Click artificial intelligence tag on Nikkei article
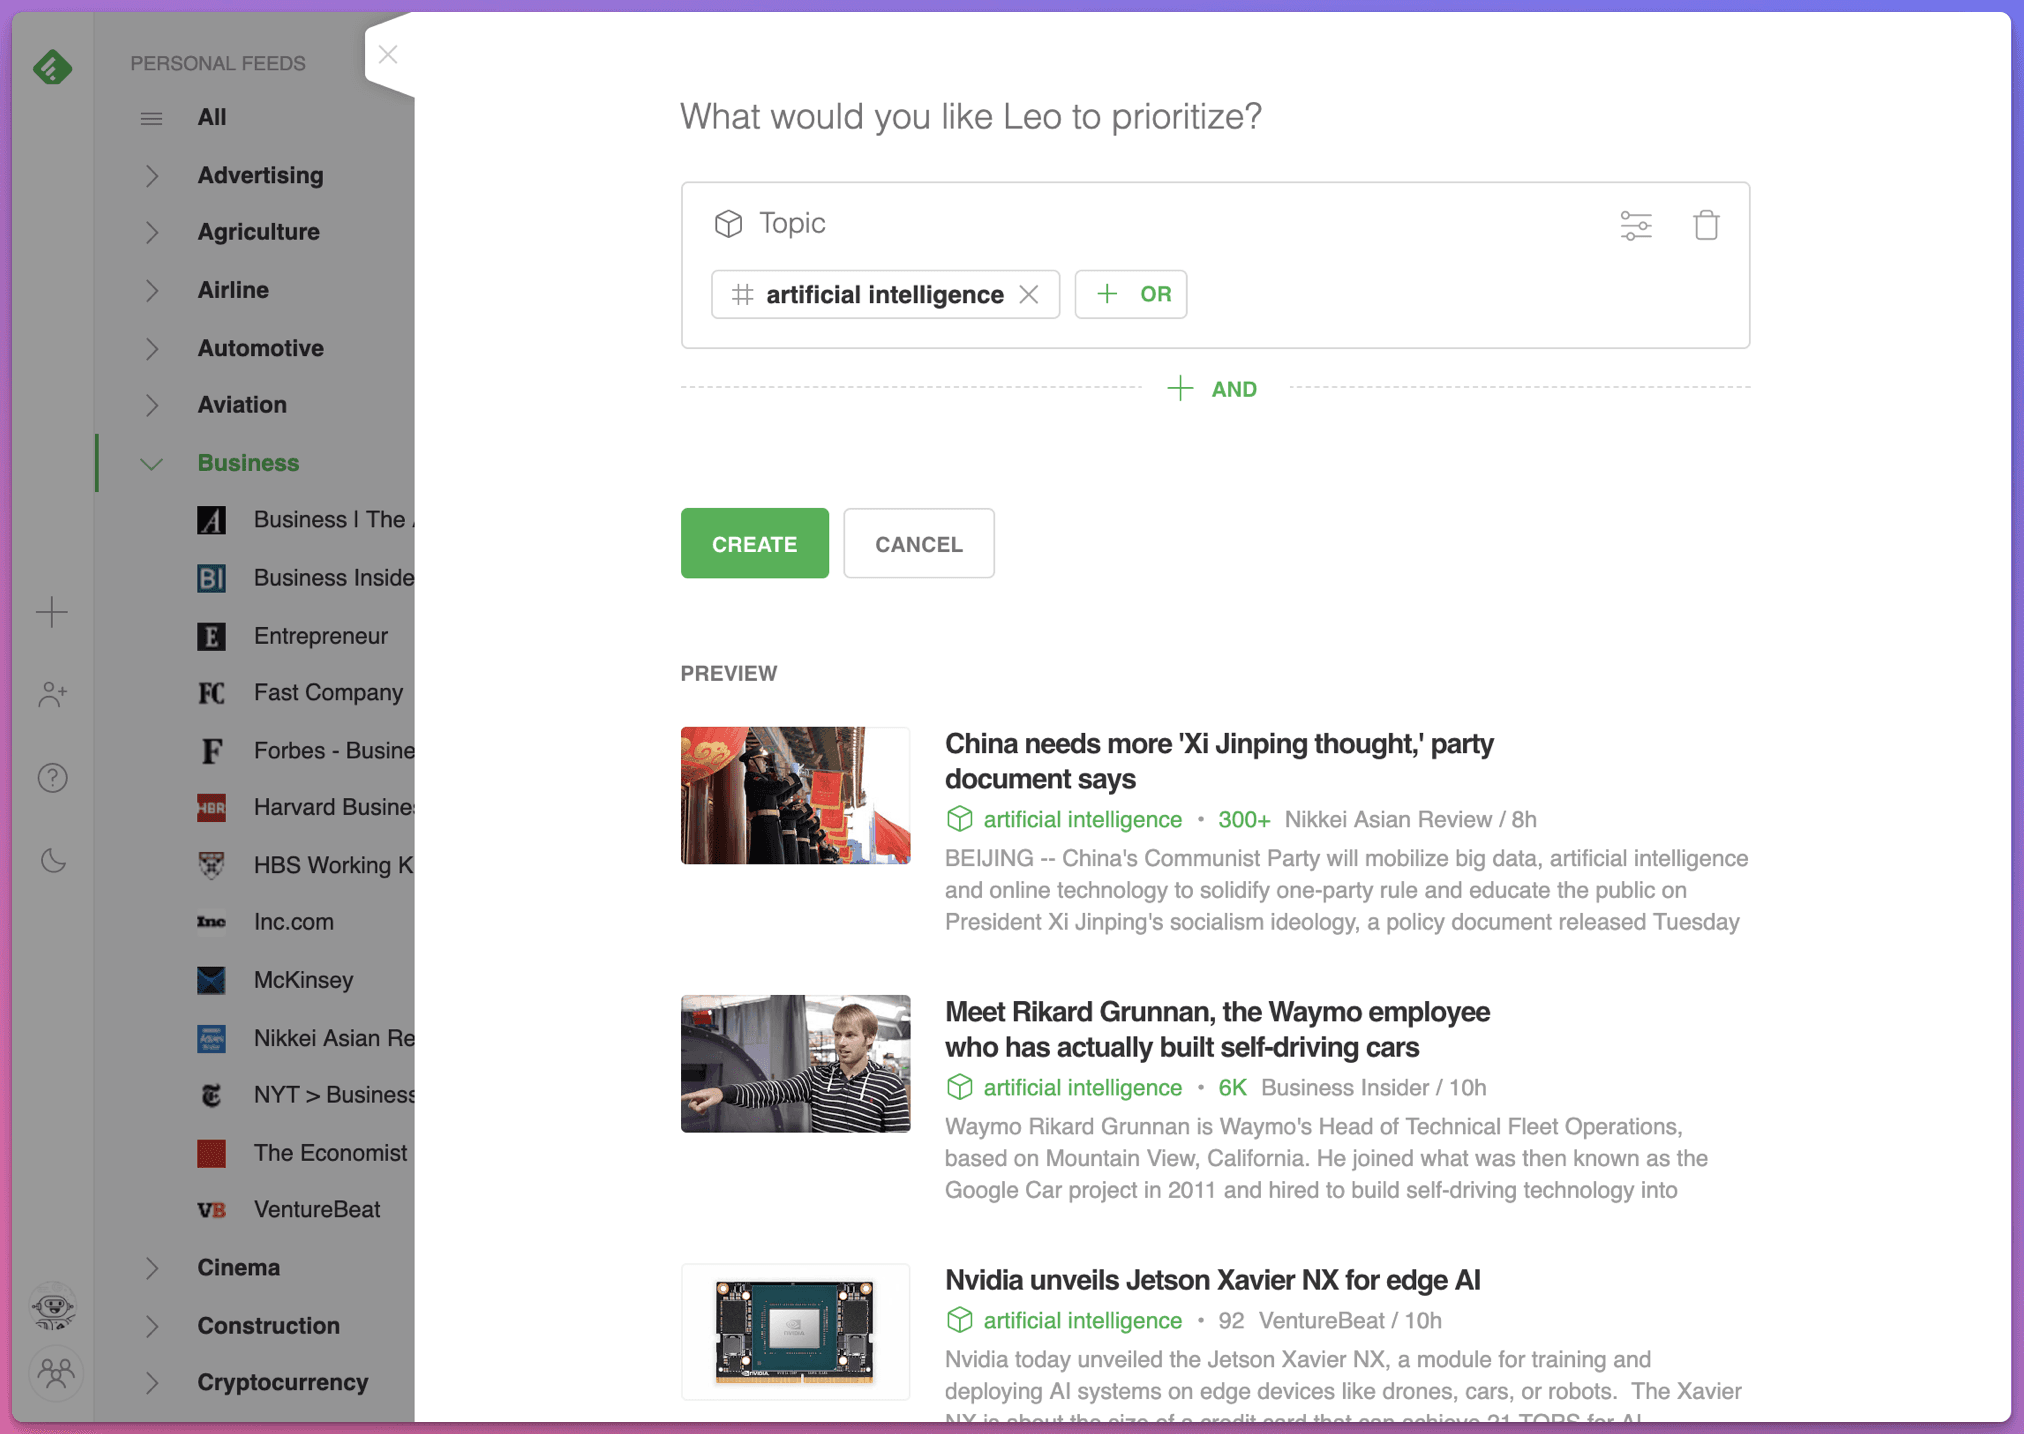Viewport: 2024px width, 1434px height. coord(1082,819)
